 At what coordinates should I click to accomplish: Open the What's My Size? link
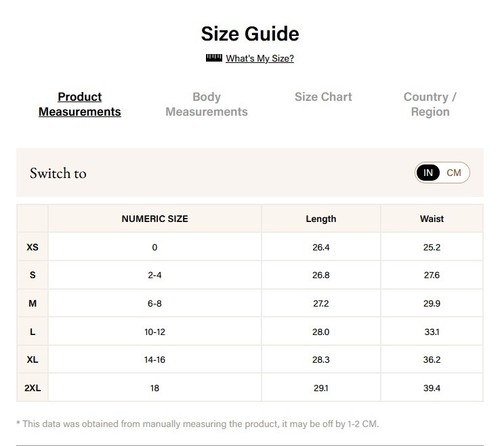click(260, 58)
